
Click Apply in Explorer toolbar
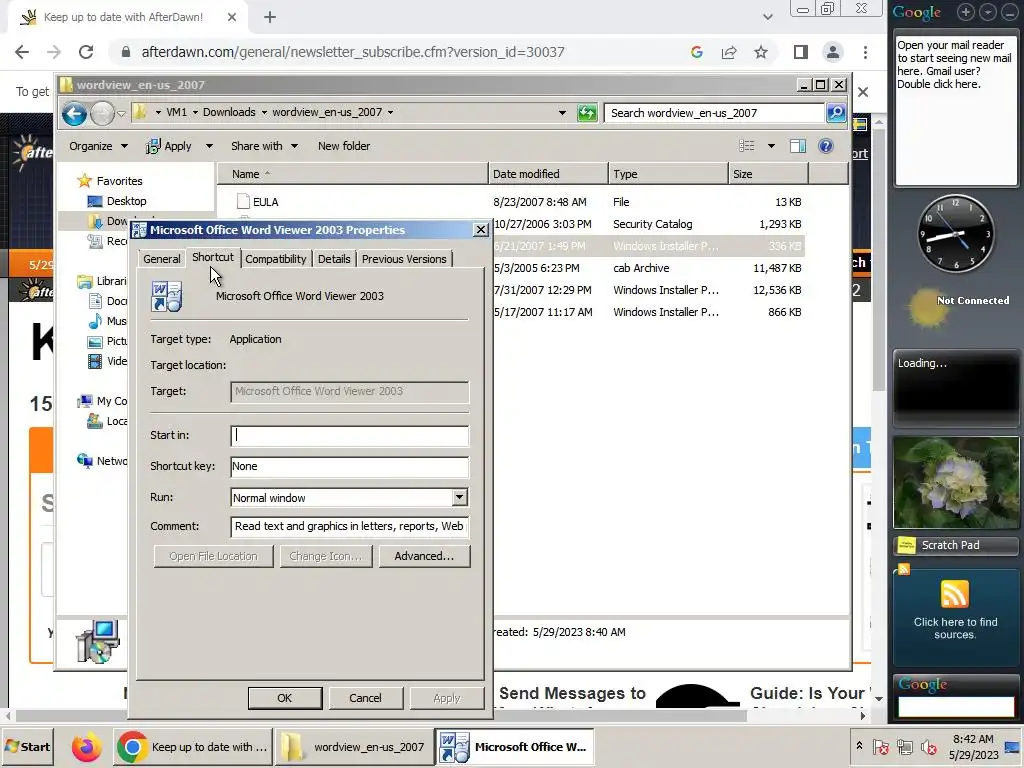click(169, 146)
